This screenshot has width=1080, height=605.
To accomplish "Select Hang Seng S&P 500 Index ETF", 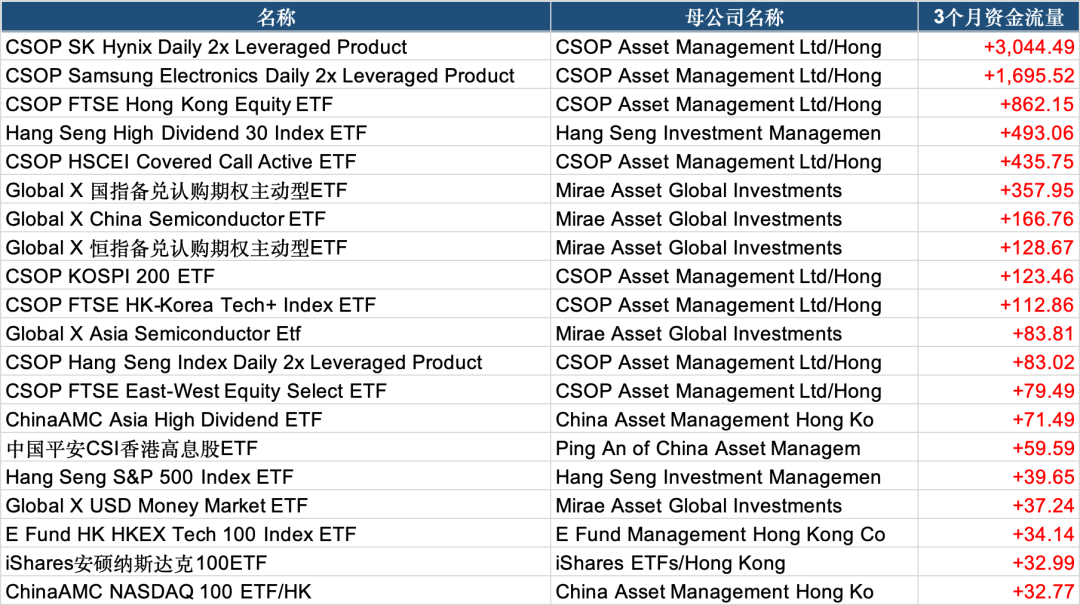I will click(276, 477).
